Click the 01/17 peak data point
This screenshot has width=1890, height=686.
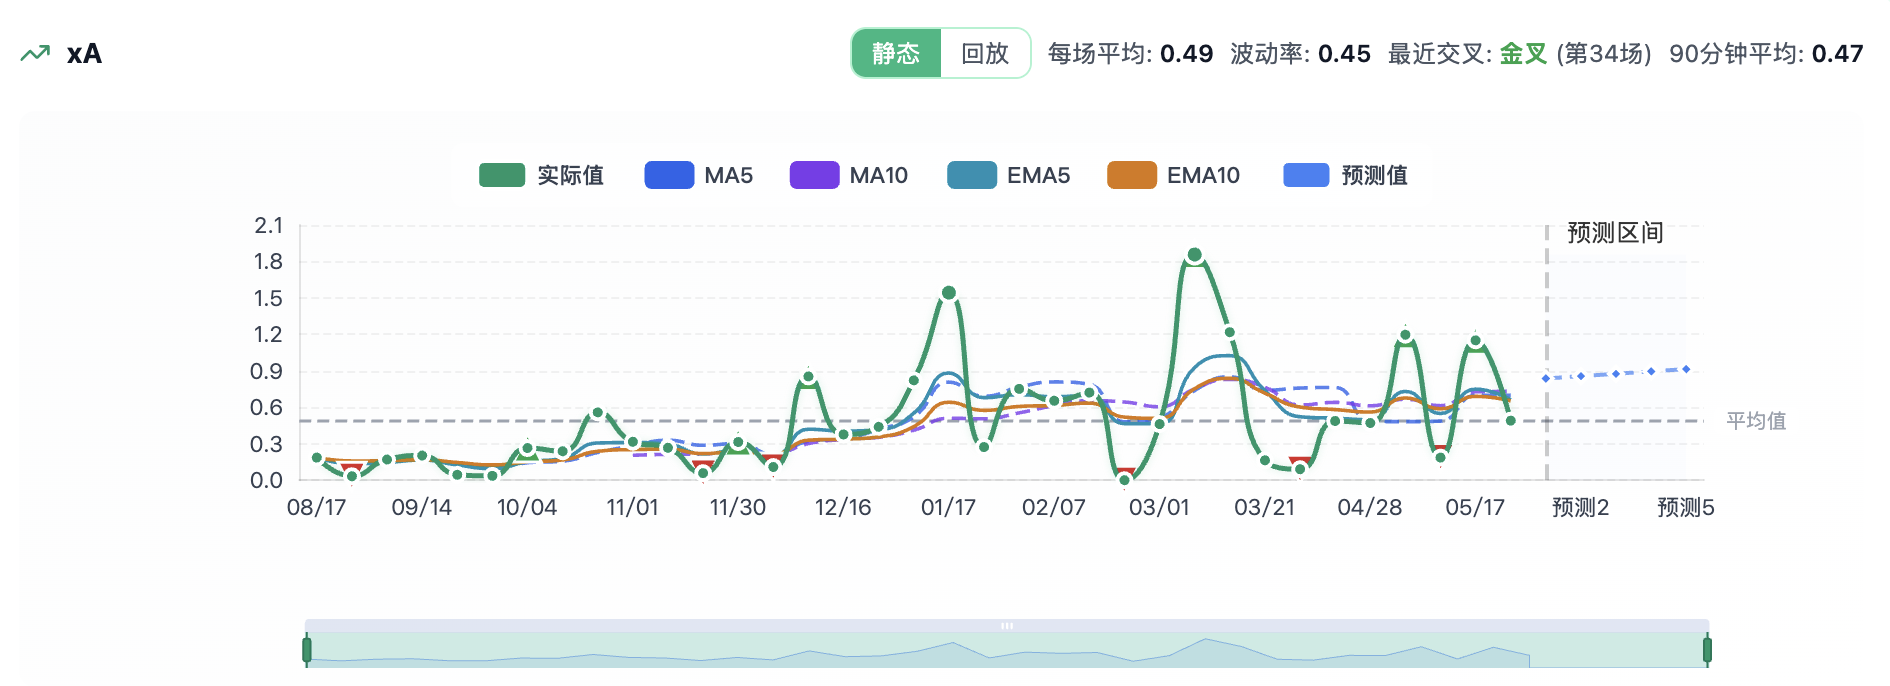[x=949, y=293]
